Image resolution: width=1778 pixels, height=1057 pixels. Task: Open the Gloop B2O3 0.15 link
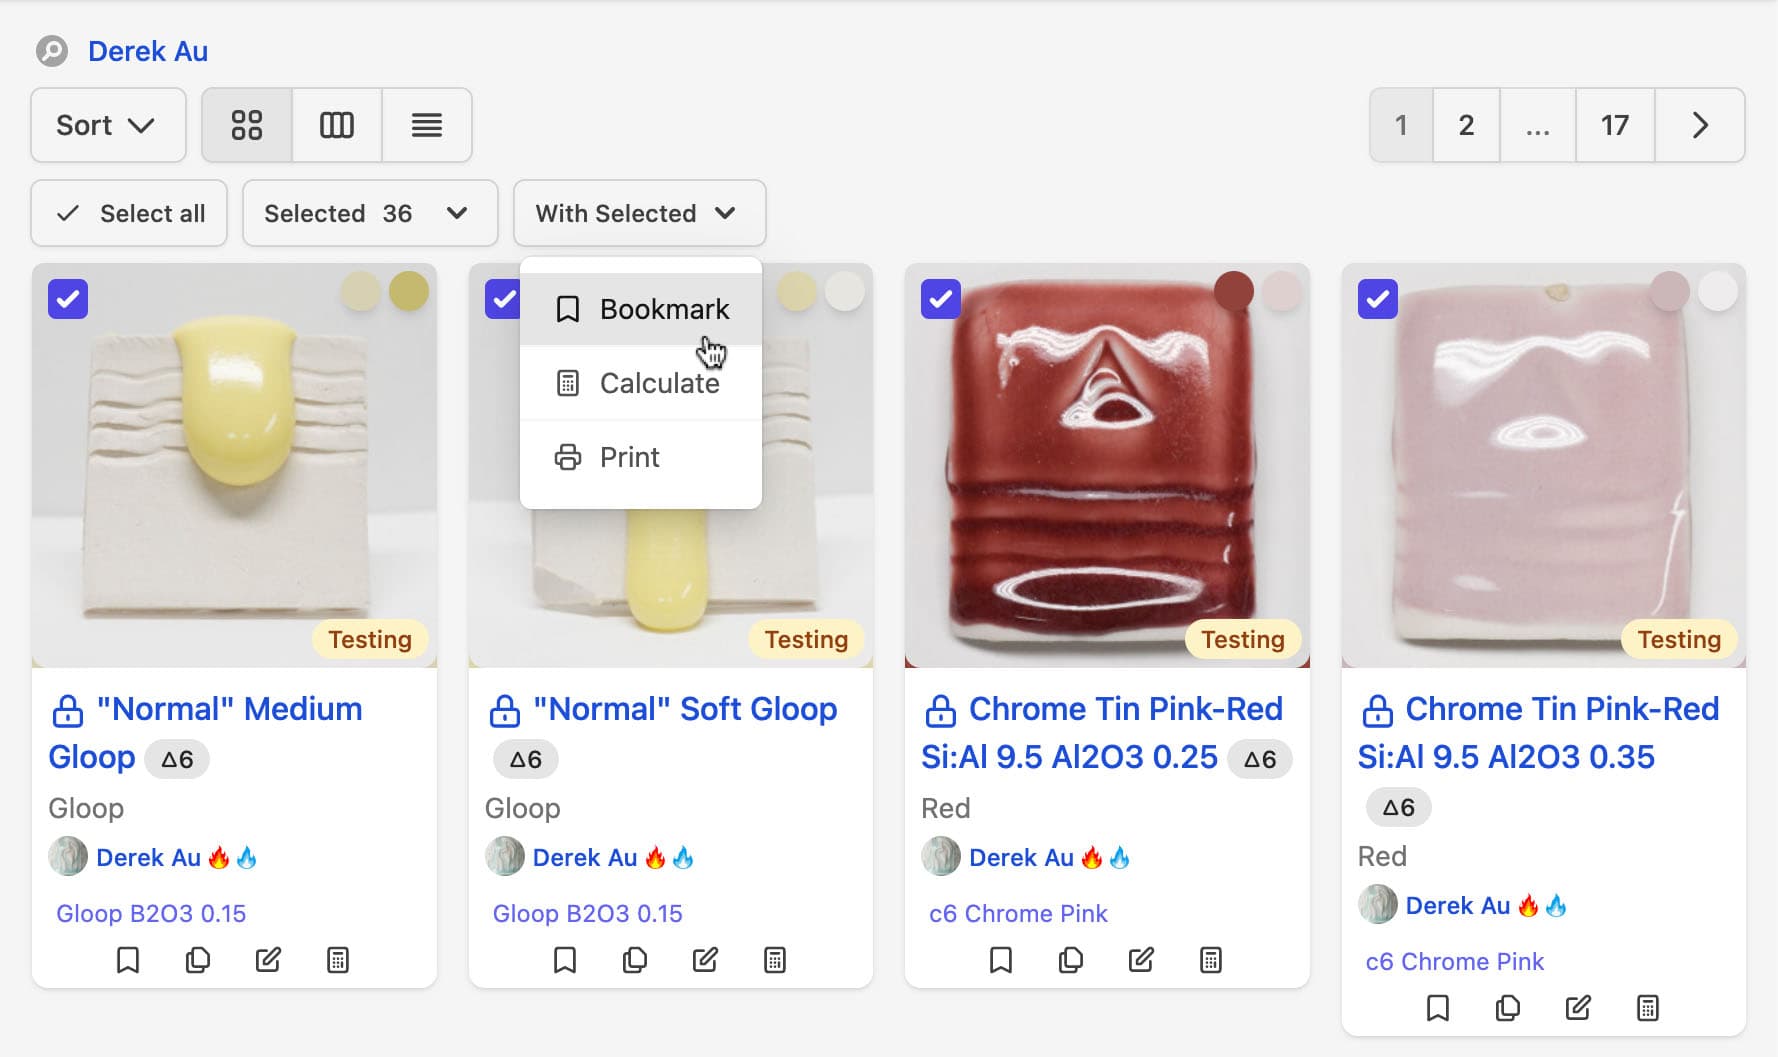151,913
